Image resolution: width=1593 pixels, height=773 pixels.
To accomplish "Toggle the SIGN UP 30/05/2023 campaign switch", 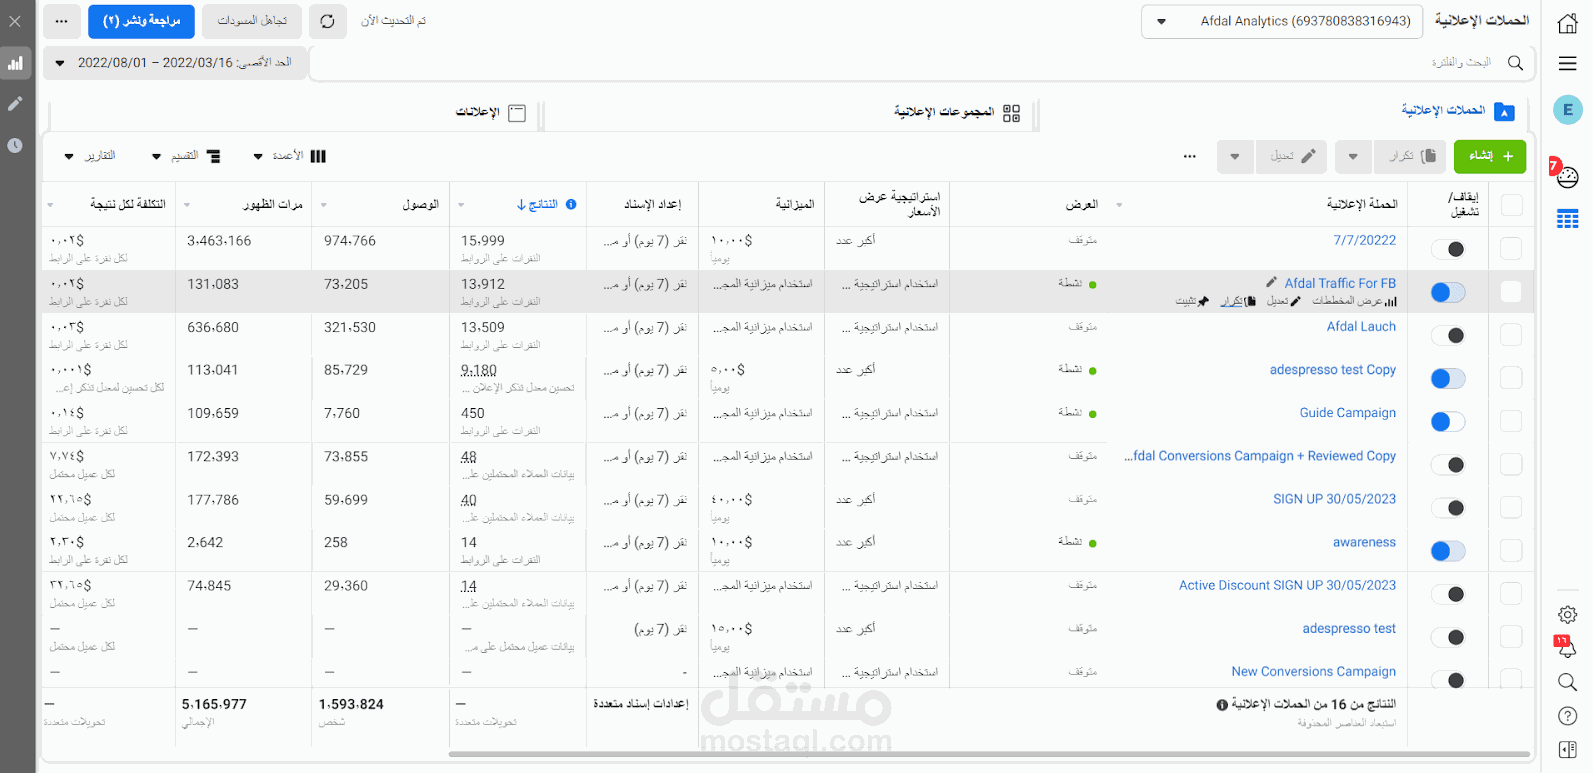I will [1448, 508].
